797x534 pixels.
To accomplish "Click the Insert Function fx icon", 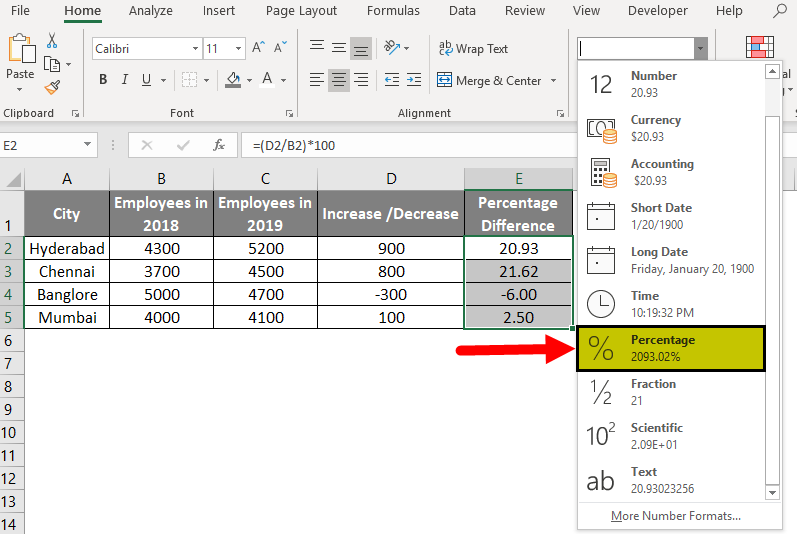I will [x=218, y=145].
